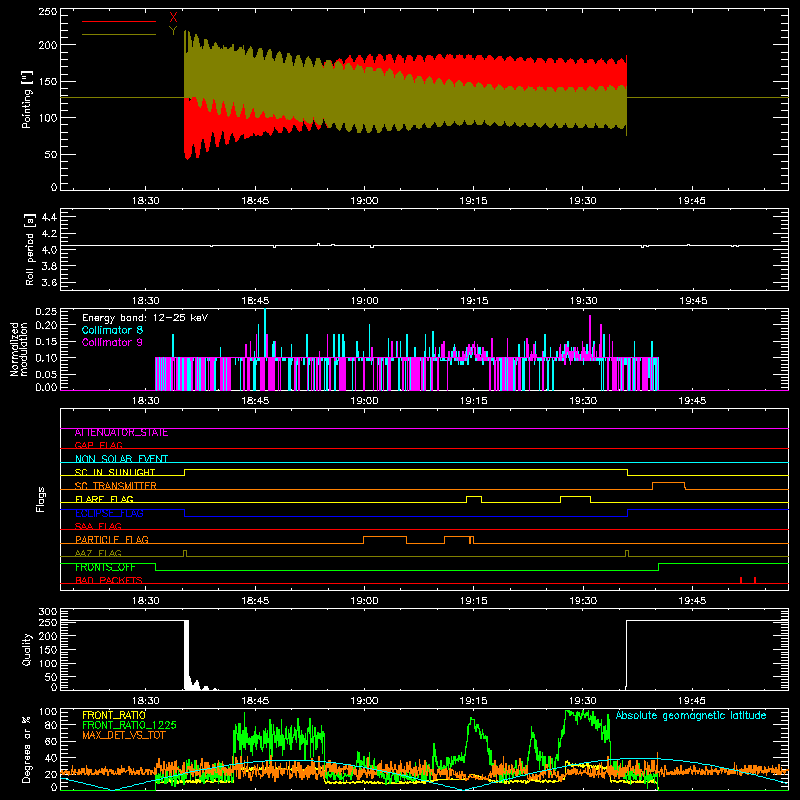
Task: Click the 0.25 tick on modulation axis
Action: [46, 312]
